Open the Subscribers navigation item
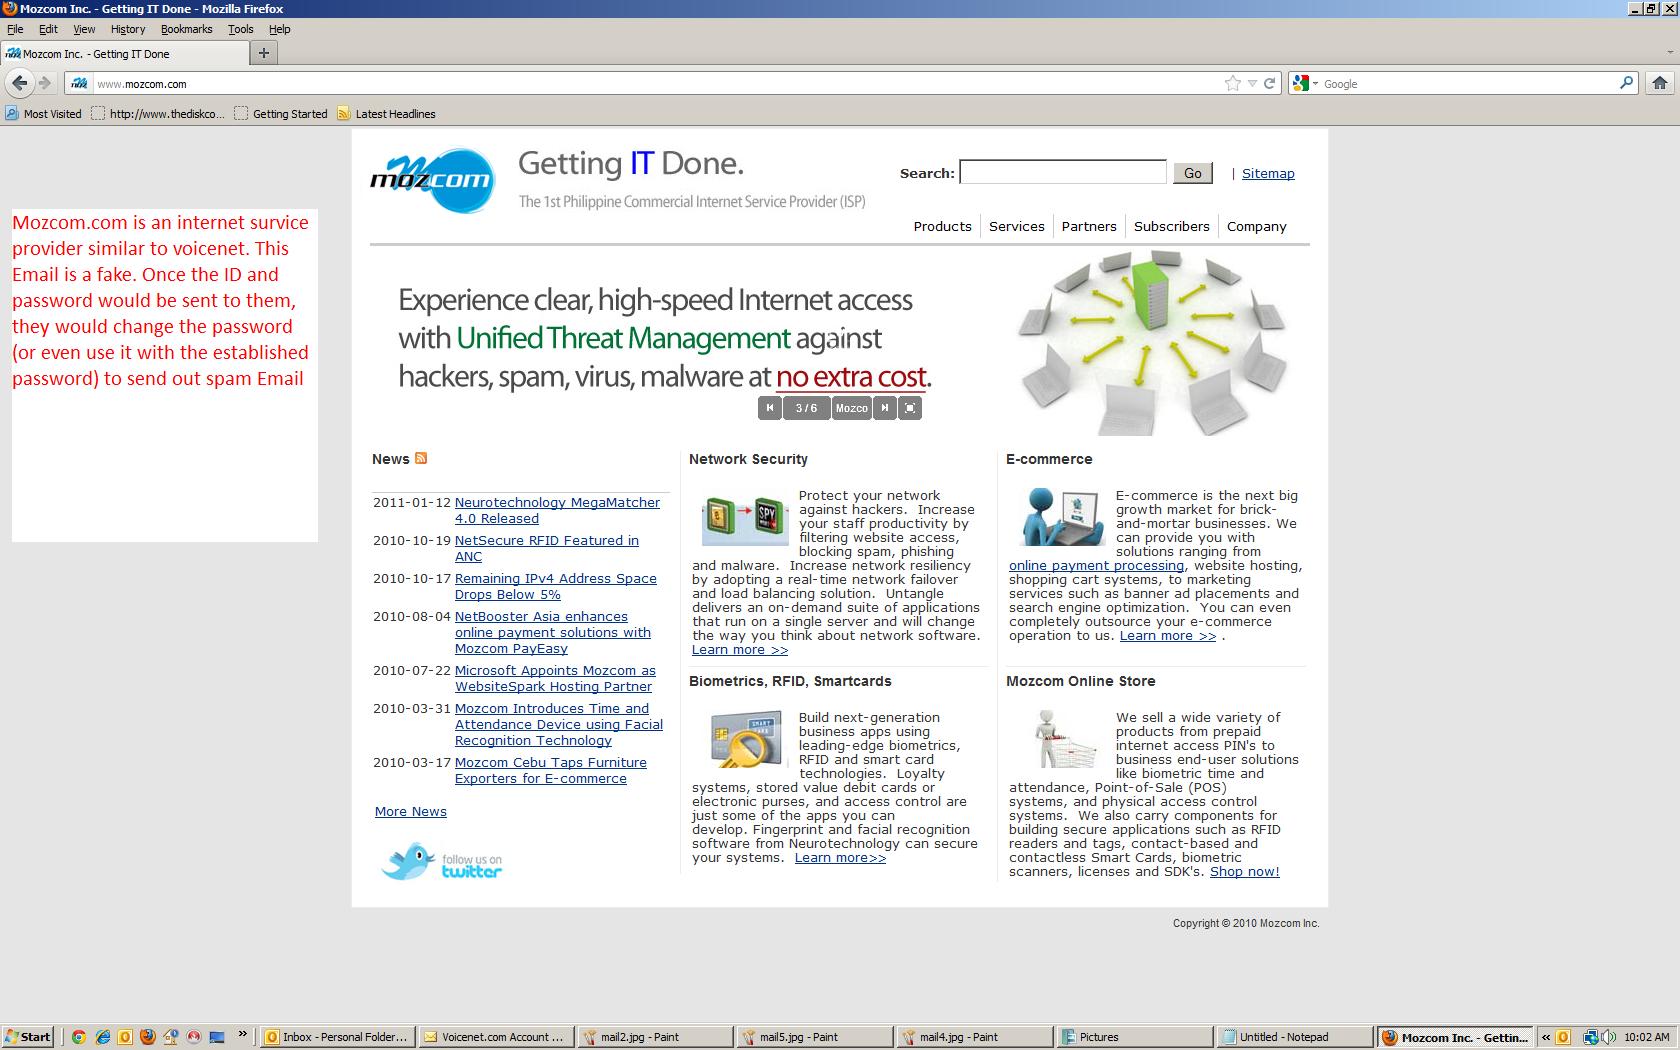Screen dimensions: 1680x1050 click(1172, 226)
